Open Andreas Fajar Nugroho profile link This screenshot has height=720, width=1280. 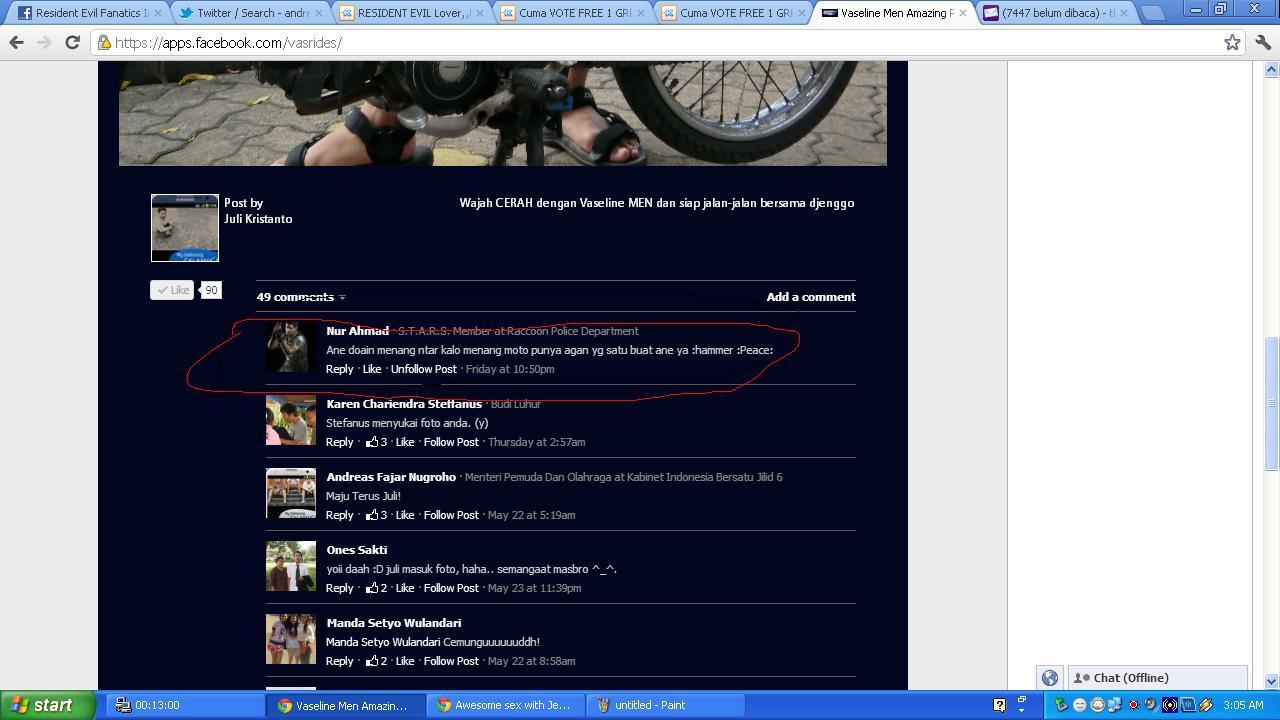[391, 477]
